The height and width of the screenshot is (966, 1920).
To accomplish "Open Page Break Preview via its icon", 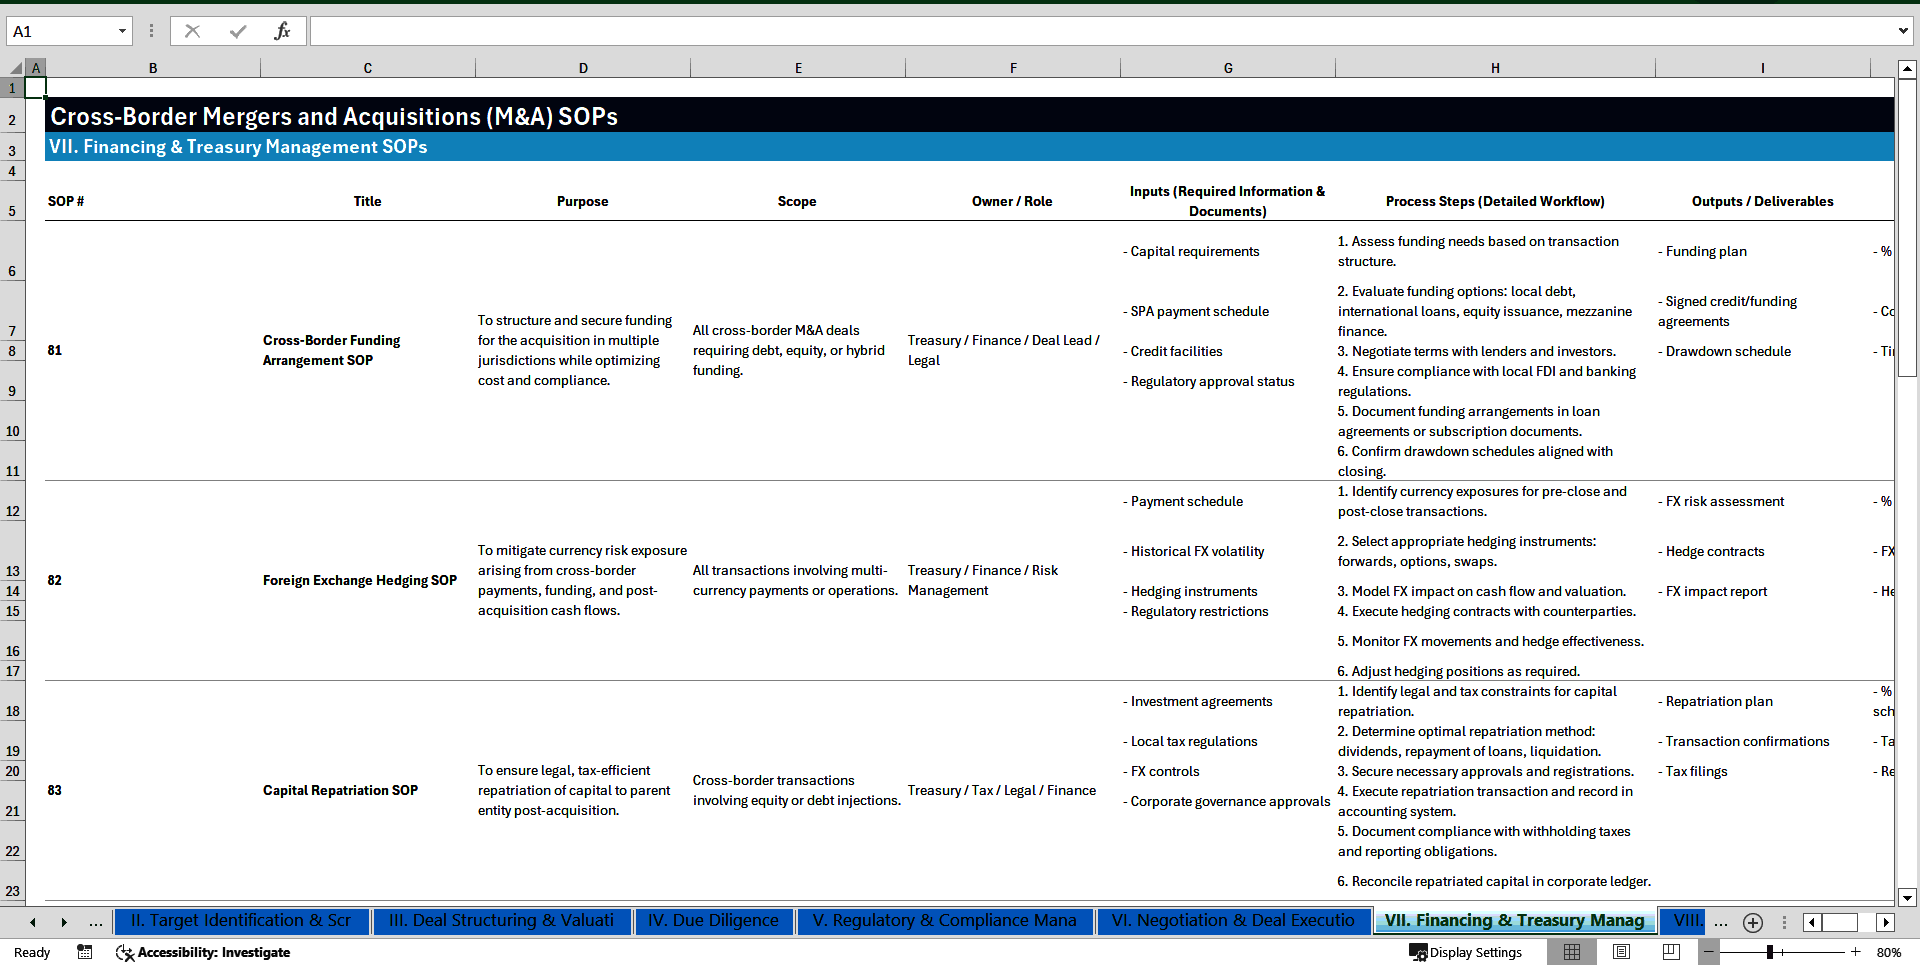I will point(1671,952).
